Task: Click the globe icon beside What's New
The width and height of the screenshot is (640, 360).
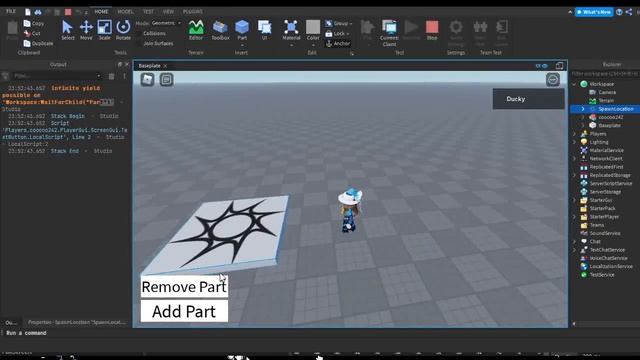Action: (x=619, y=12)
